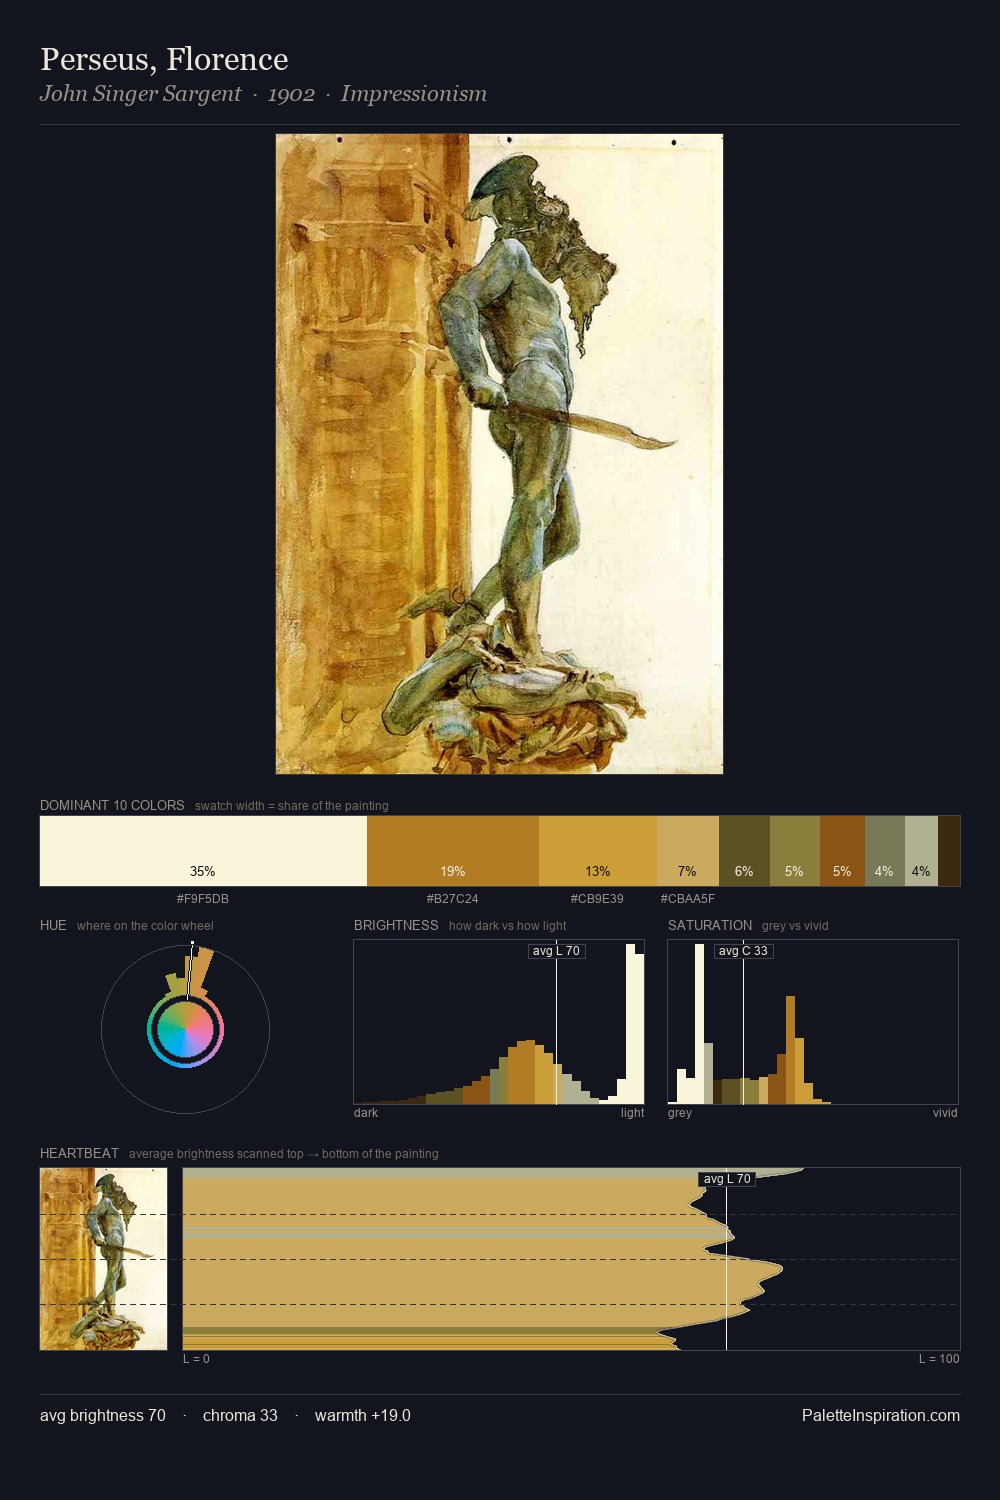Click 'chroma 33' in the footer
Viewport: 1000px width, 1500px height.
coord(240,1415)
